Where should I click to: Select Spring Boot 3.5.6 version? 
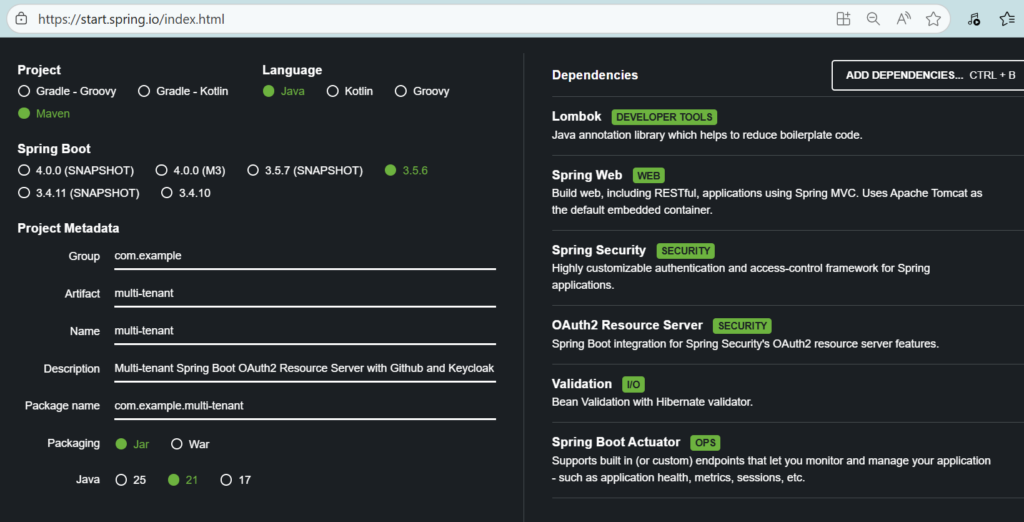(407, 171)
